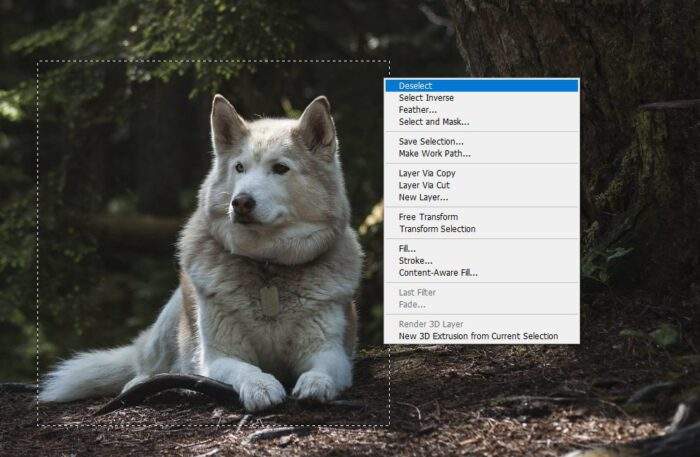The image size is (700, 457).
Task: Choose Layer Via Copy
Action: [482, 173]
